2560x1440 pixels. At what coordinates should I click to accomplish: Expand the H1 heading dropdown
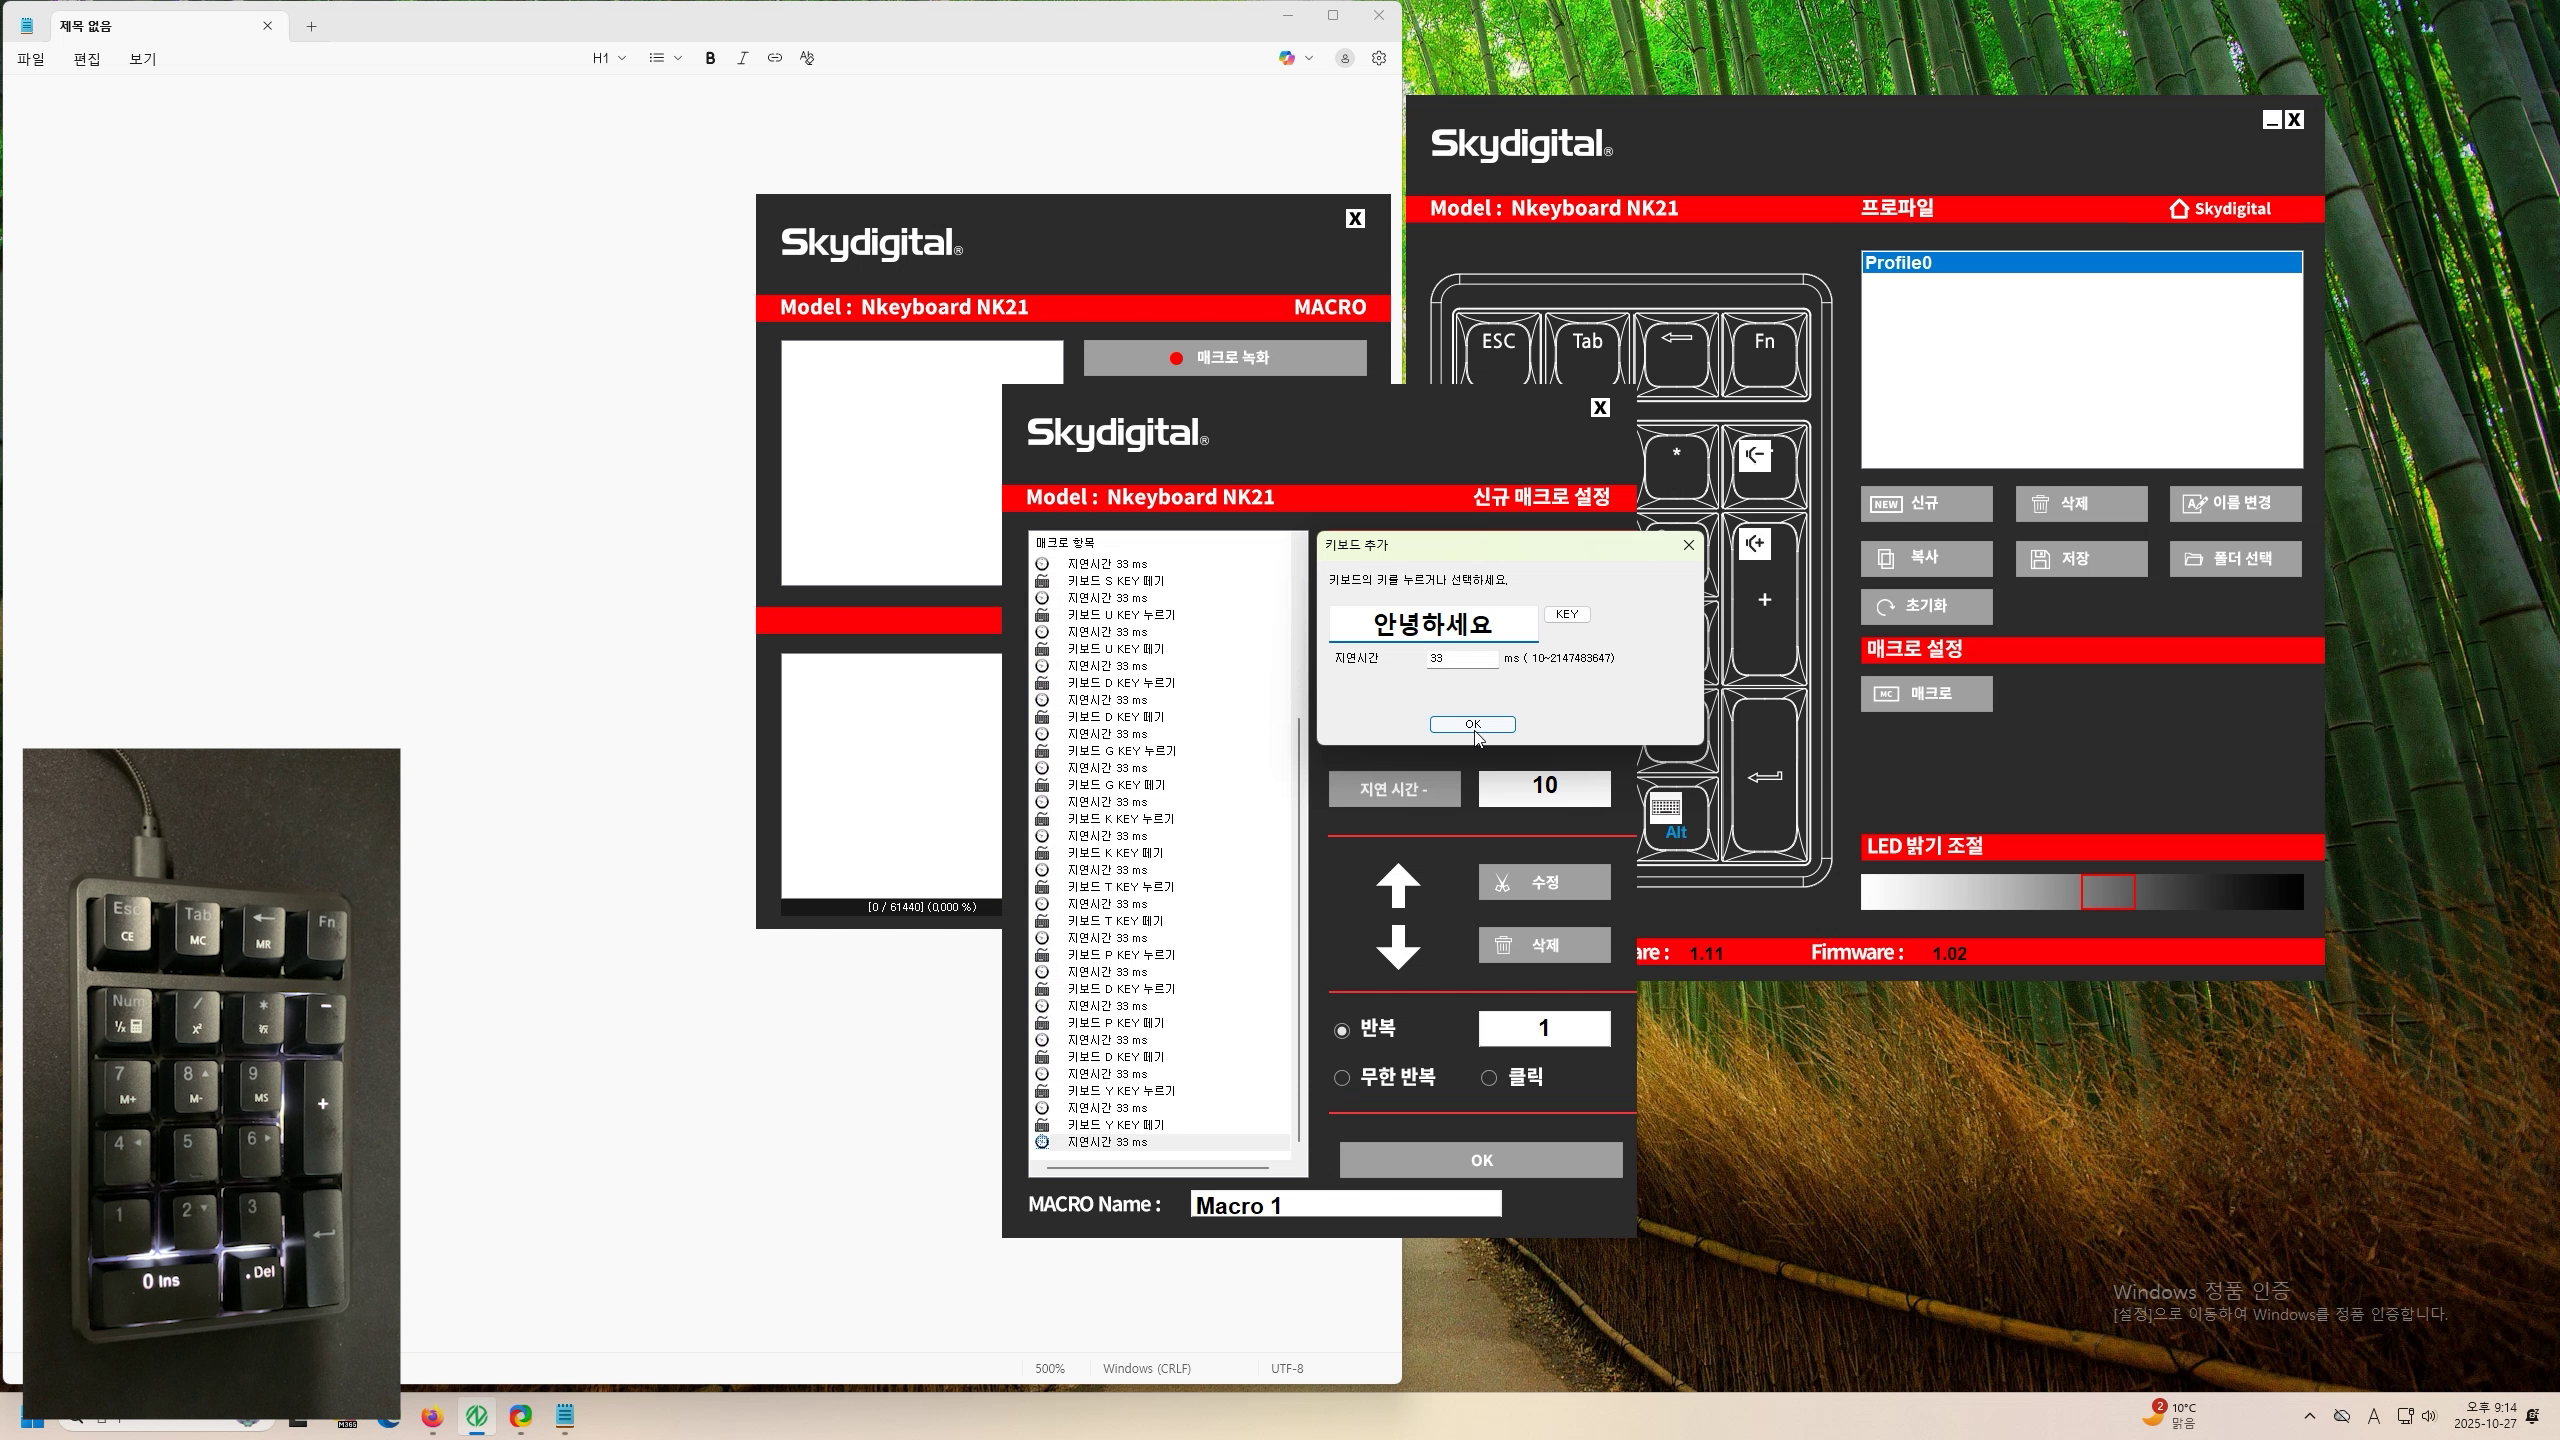point(609,58)
